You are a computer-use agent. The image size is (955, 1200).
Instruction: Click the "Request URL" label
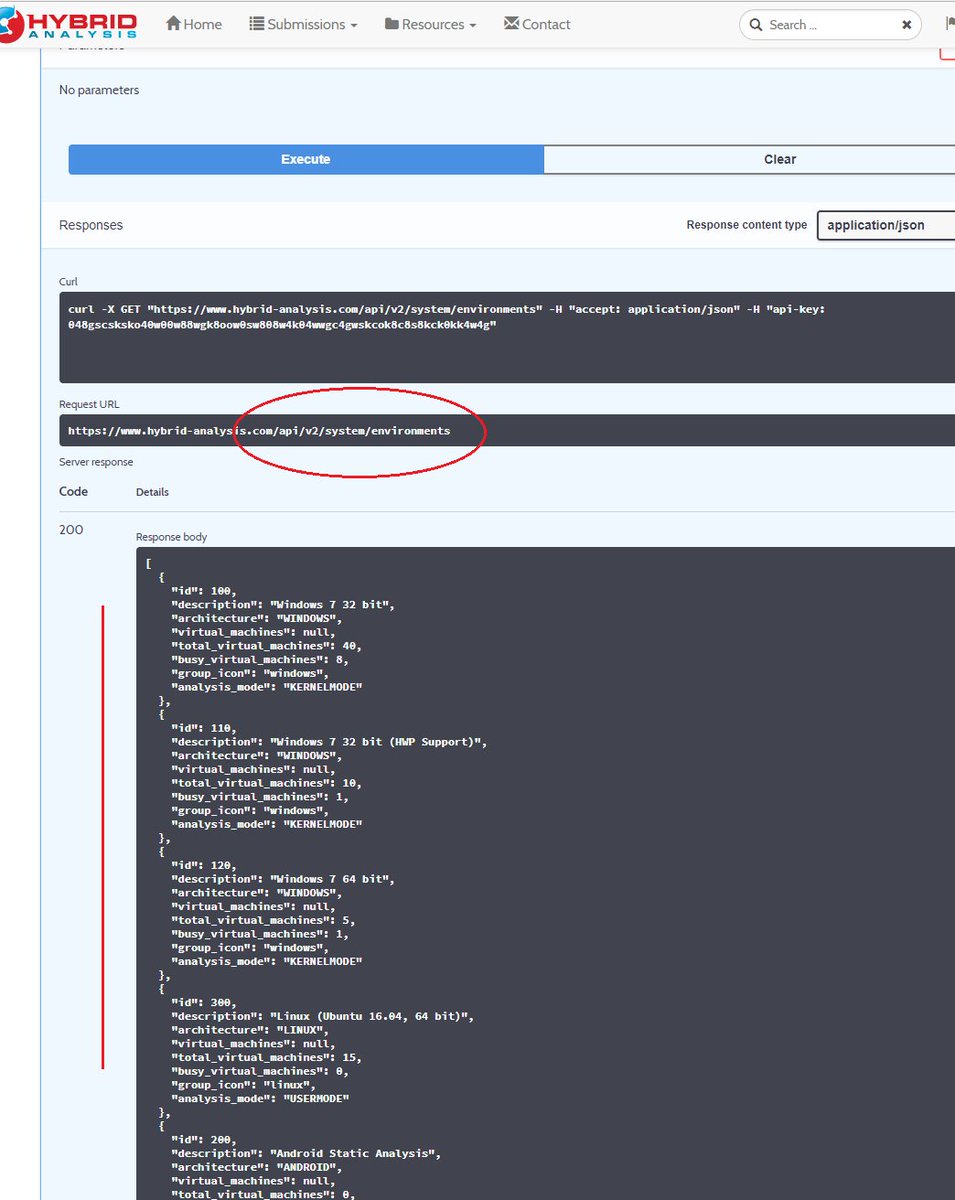(88, 404)
